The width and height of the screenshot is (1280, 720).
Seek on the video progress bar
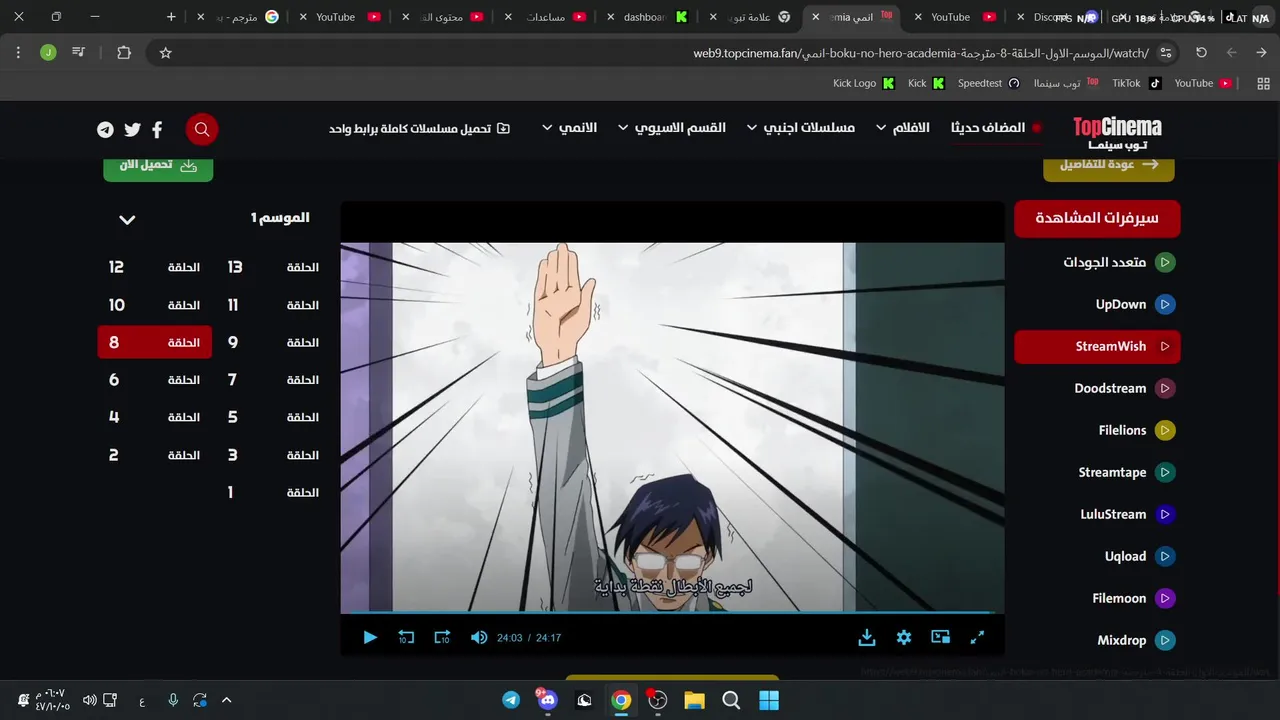pyautogui.click(x=672, y=613)
